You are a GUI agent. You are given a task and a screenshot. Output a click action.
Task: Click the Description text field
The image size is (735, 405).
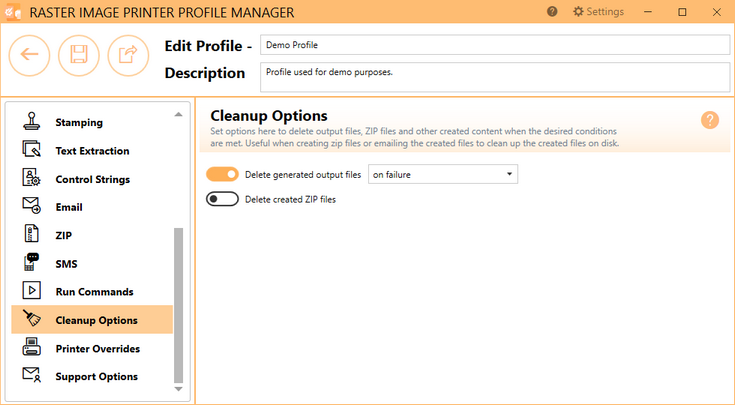[495, 77]
